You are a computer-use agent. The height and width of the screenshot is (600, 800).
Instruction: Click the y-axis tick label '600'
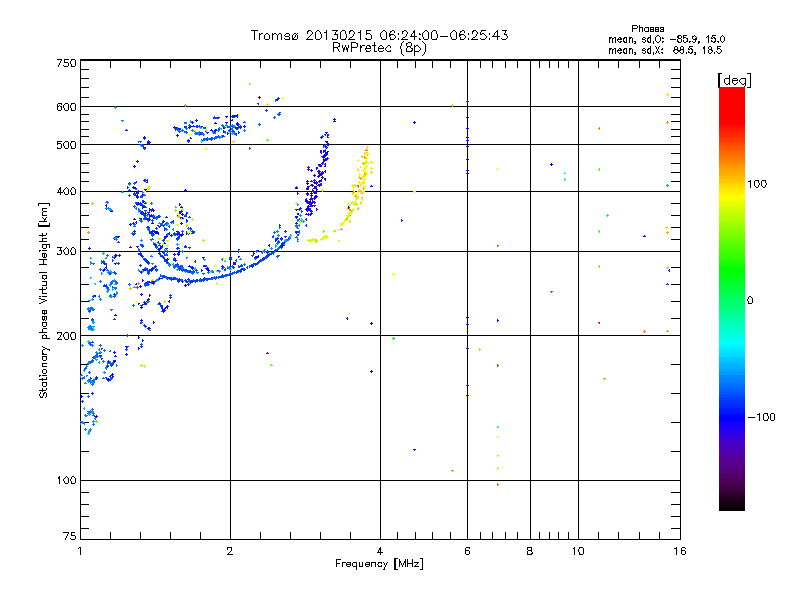(66, 107)
